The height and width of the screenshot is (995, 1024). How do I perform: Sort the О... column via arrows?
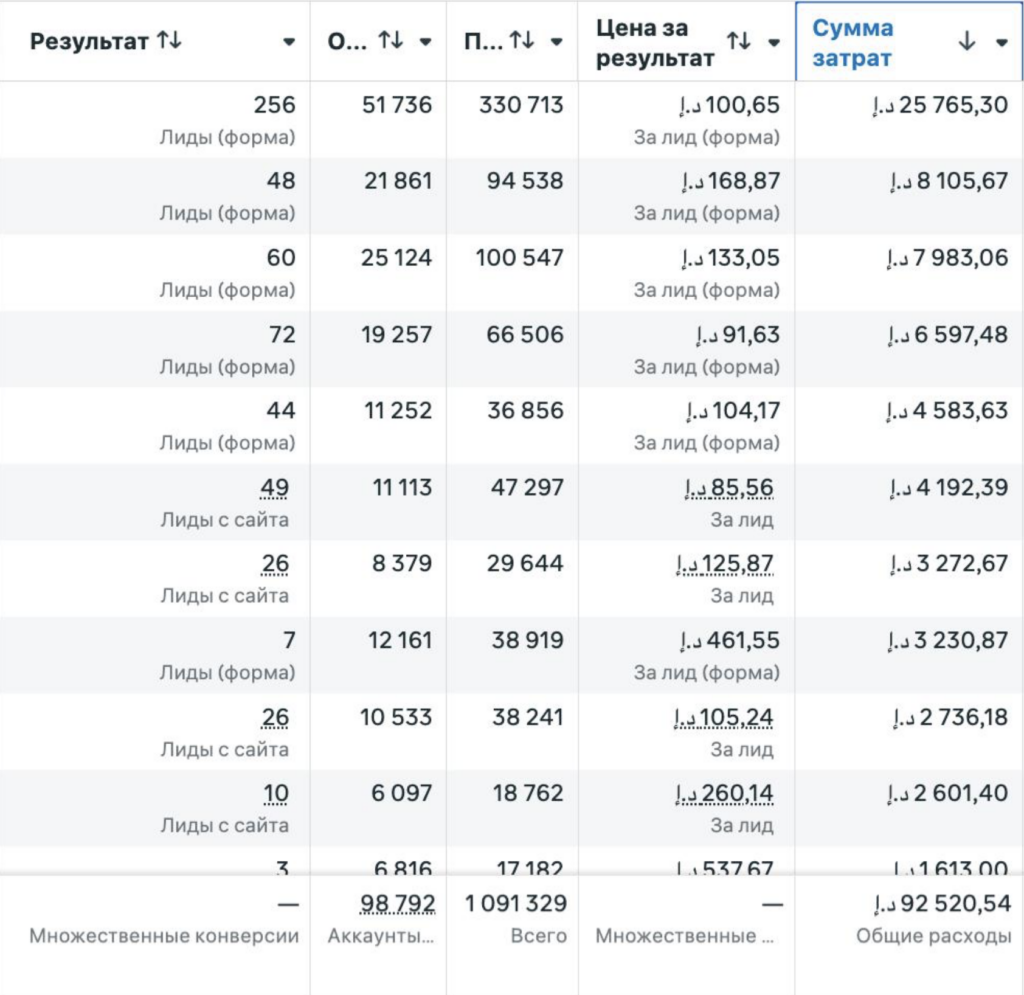point(391,41)
